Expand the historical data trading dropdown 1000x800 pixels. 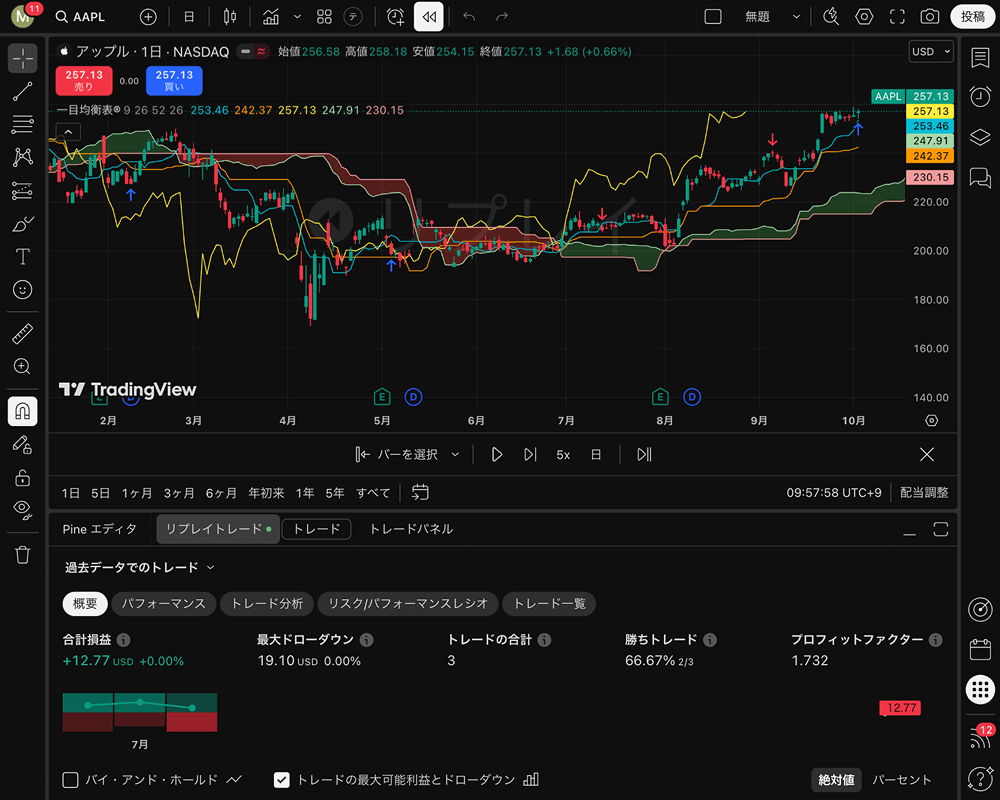pos(140,568)
